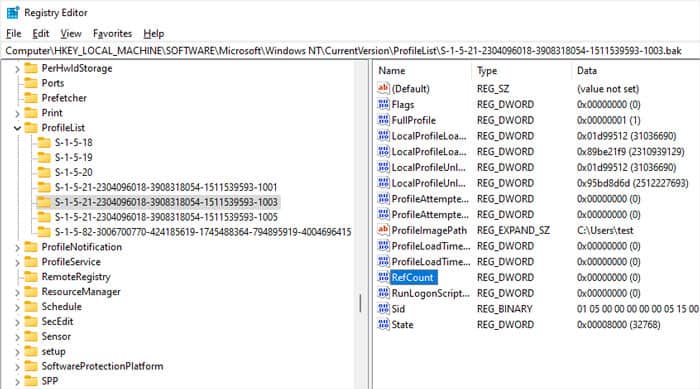
Task: Click the Registry Editor app icon
Action: [13, 13]
